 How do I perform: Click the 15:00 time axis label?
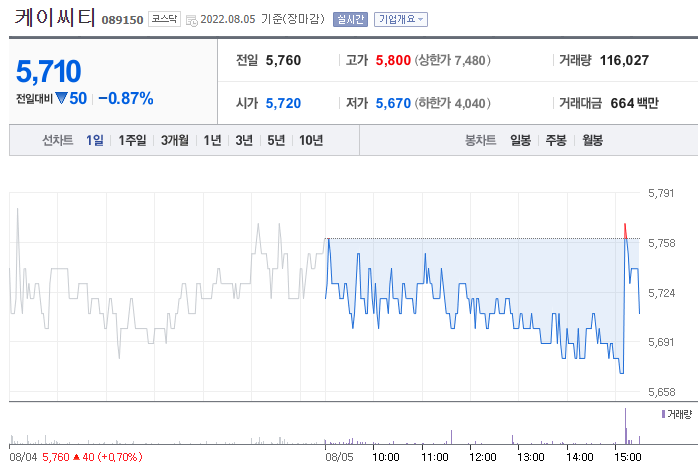tap(628, 457)
